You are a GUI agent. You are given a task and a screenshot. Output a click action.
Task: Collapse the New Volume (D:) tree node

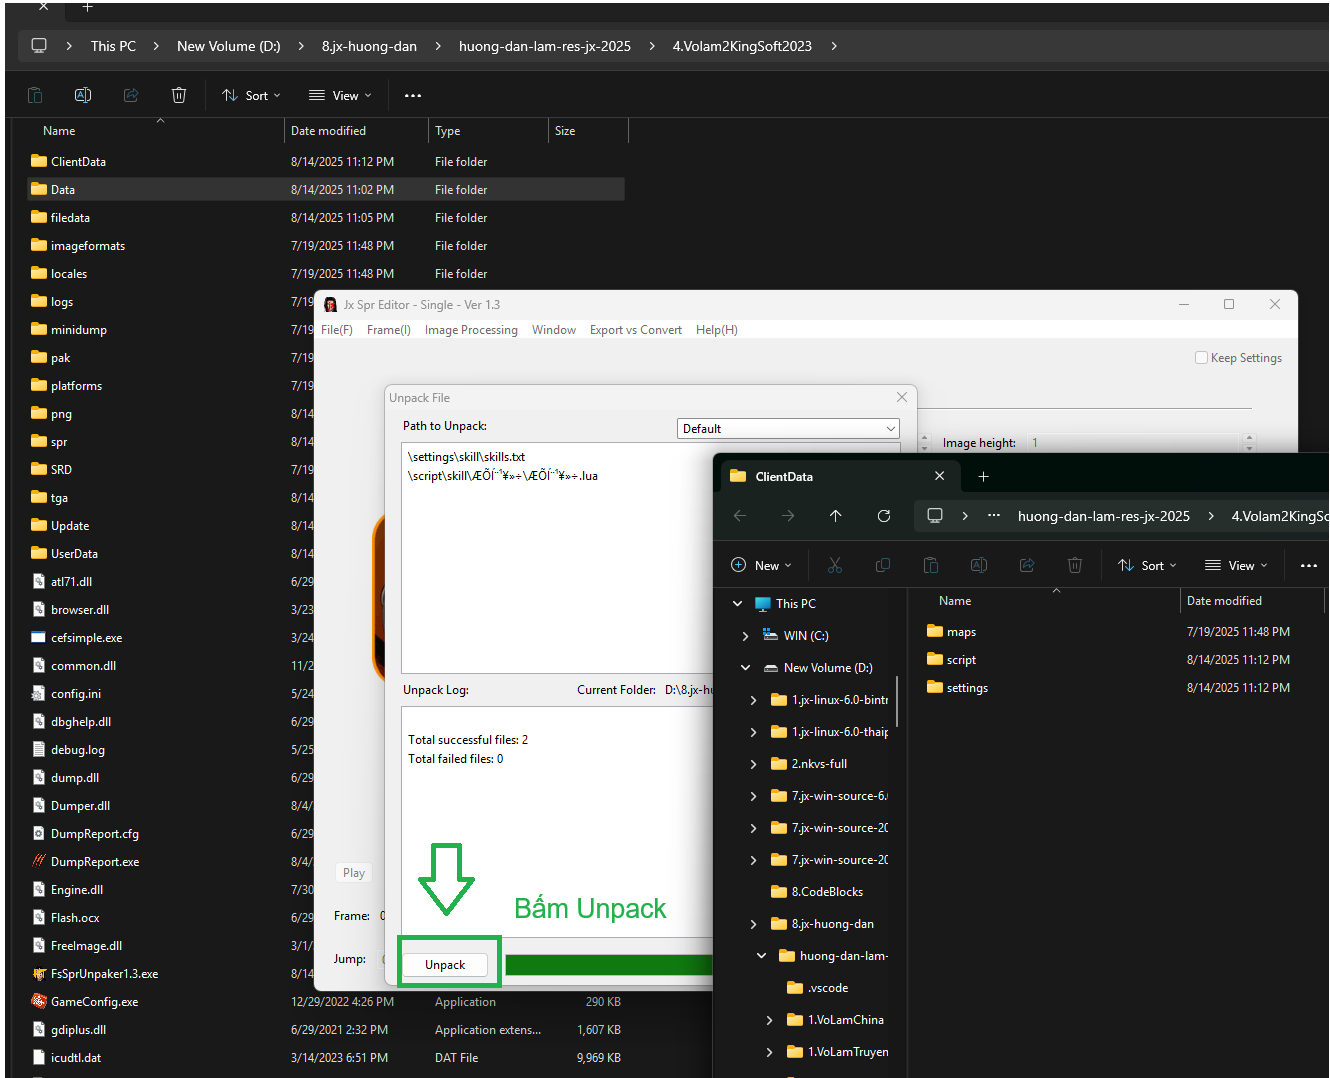[x=745, y=668]
